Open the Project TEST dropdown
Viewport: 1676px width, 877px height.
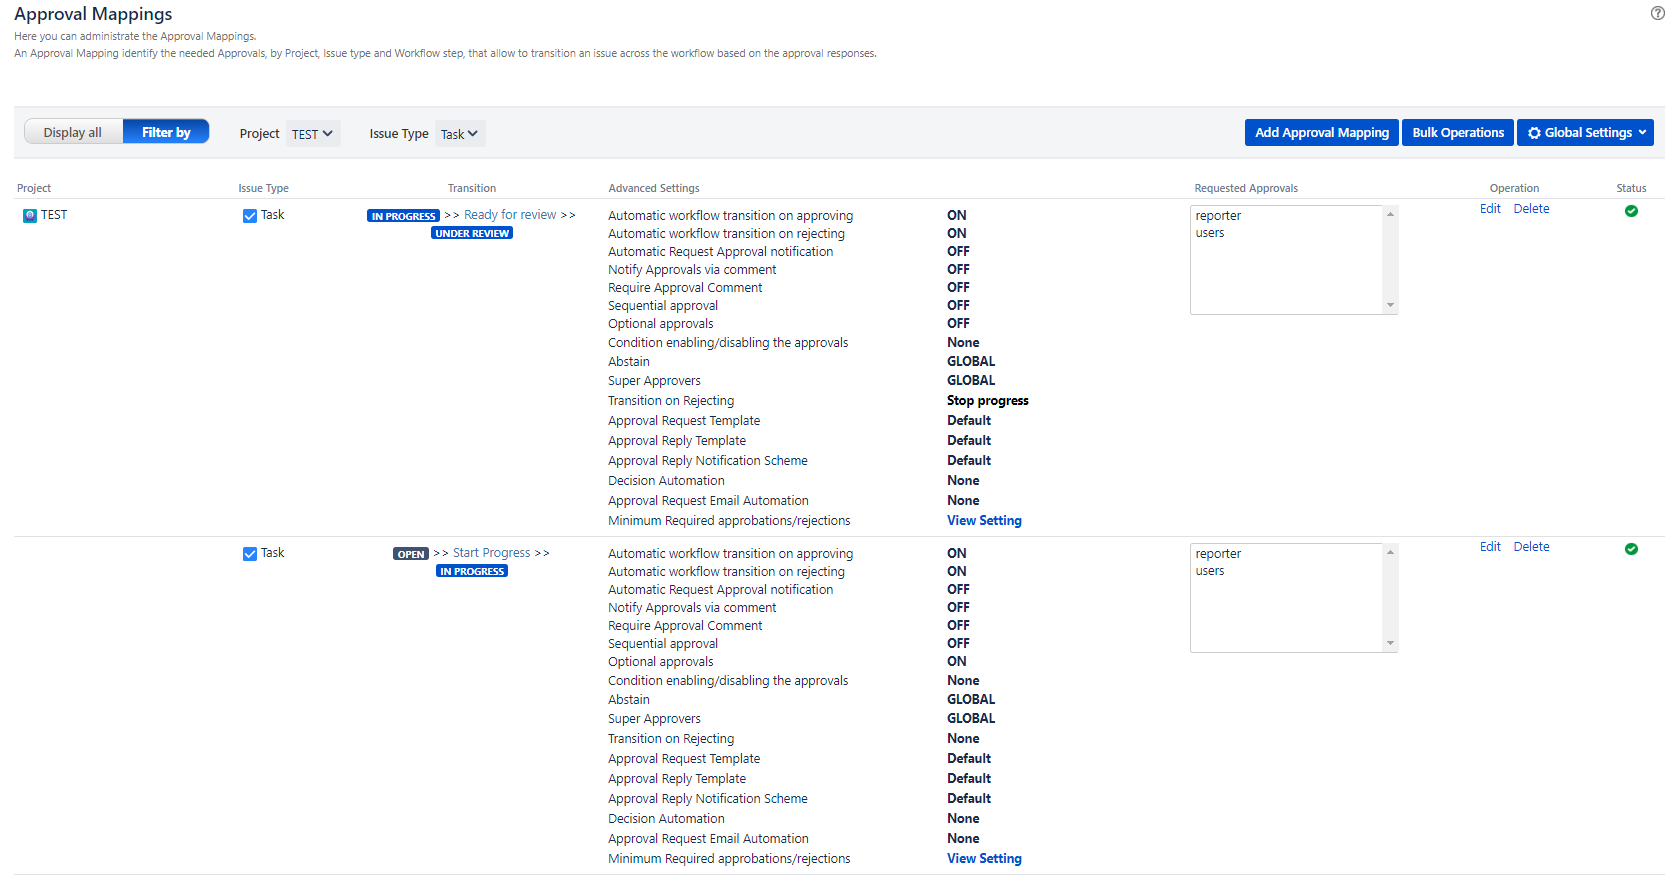coord(312,134)
